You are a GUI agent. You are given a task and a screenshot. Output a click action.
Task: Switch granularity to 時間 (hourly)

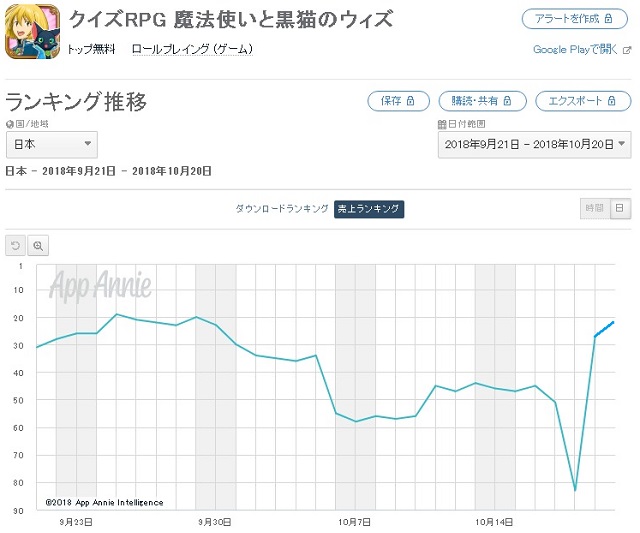tap(594, 208)
